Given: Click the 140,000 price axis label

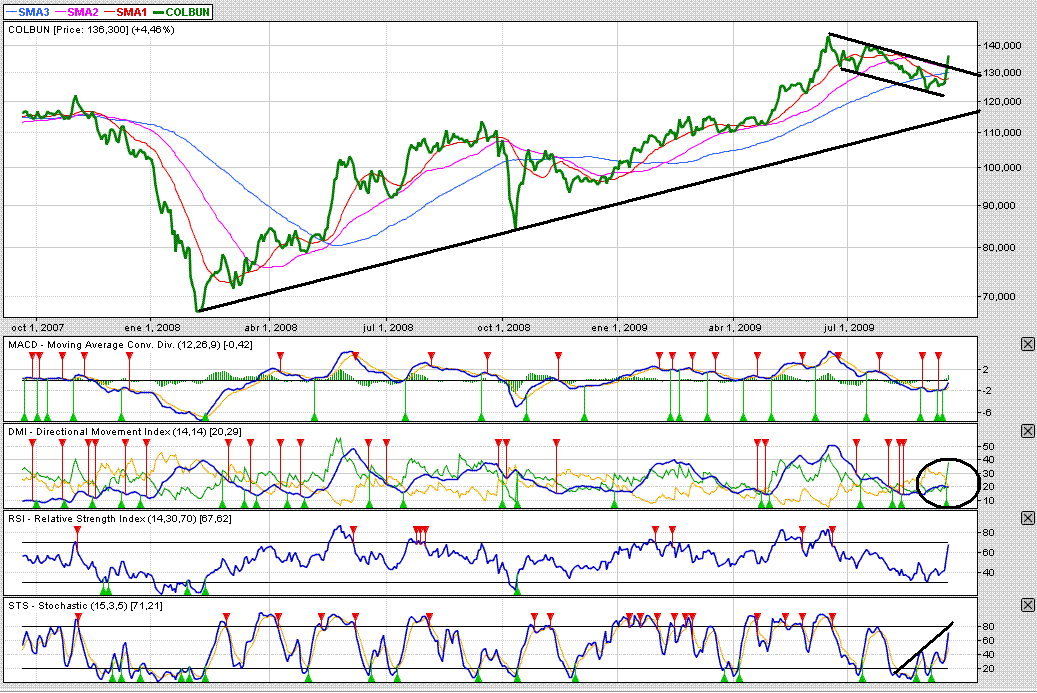Looking at the screenshot, I should [1003, 46].
